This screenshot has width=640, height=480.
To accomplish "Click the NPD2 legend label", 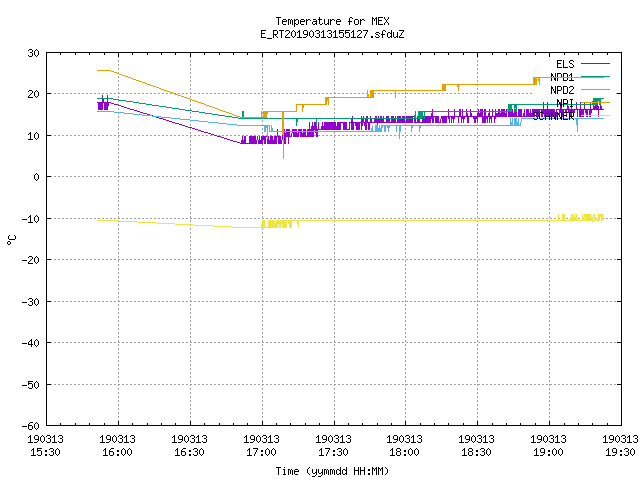I will click(x=562, y=90).
